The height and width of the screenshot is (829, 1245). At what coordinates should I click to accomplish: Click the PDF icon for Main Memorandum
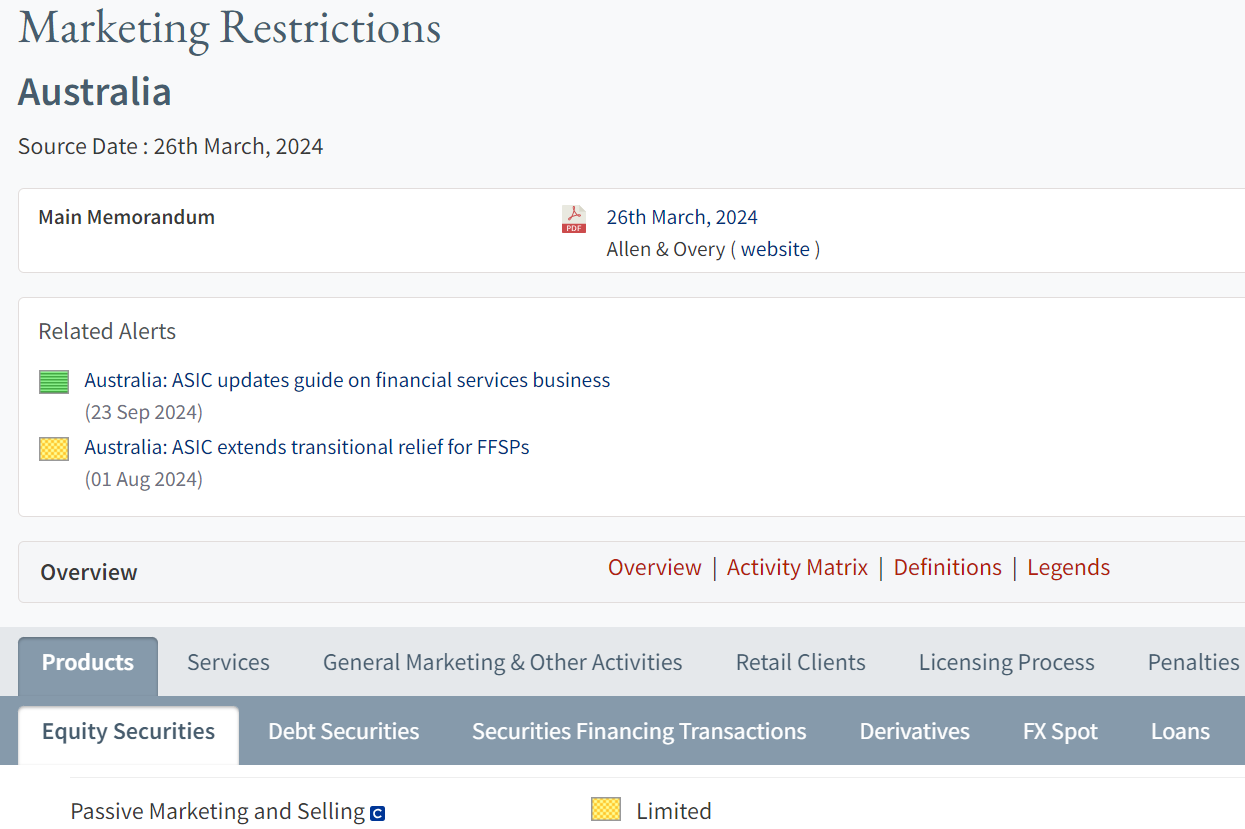[573, 219]
